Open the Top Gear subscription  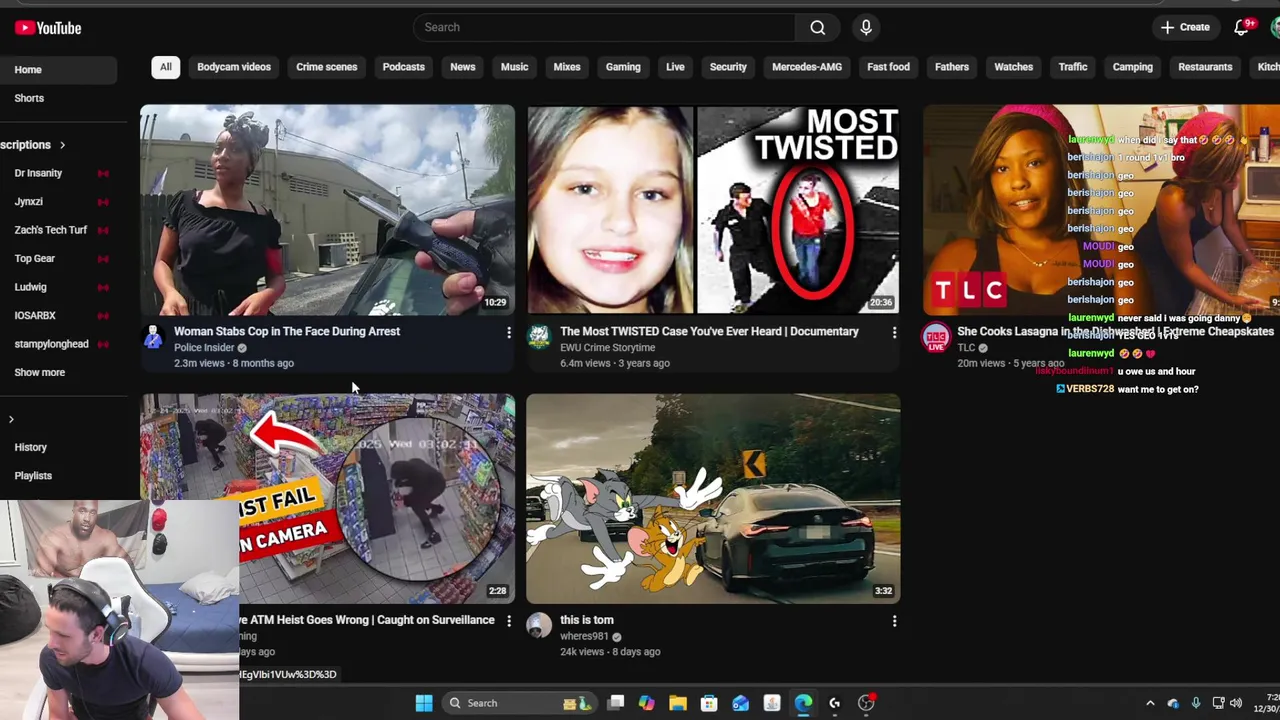[34, 258]
